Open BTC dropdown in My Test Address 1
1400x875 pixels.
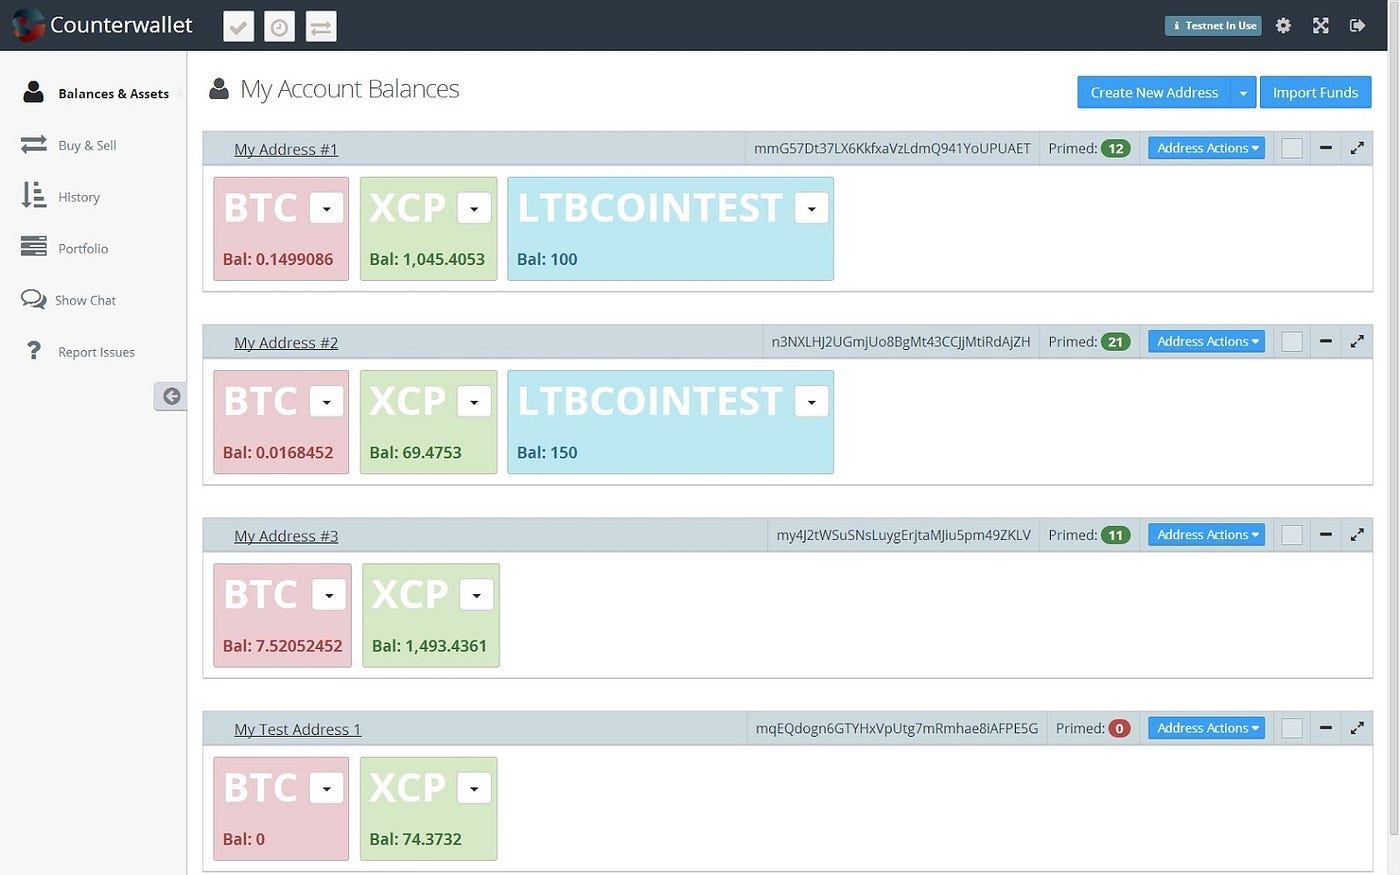pos(326,788)
